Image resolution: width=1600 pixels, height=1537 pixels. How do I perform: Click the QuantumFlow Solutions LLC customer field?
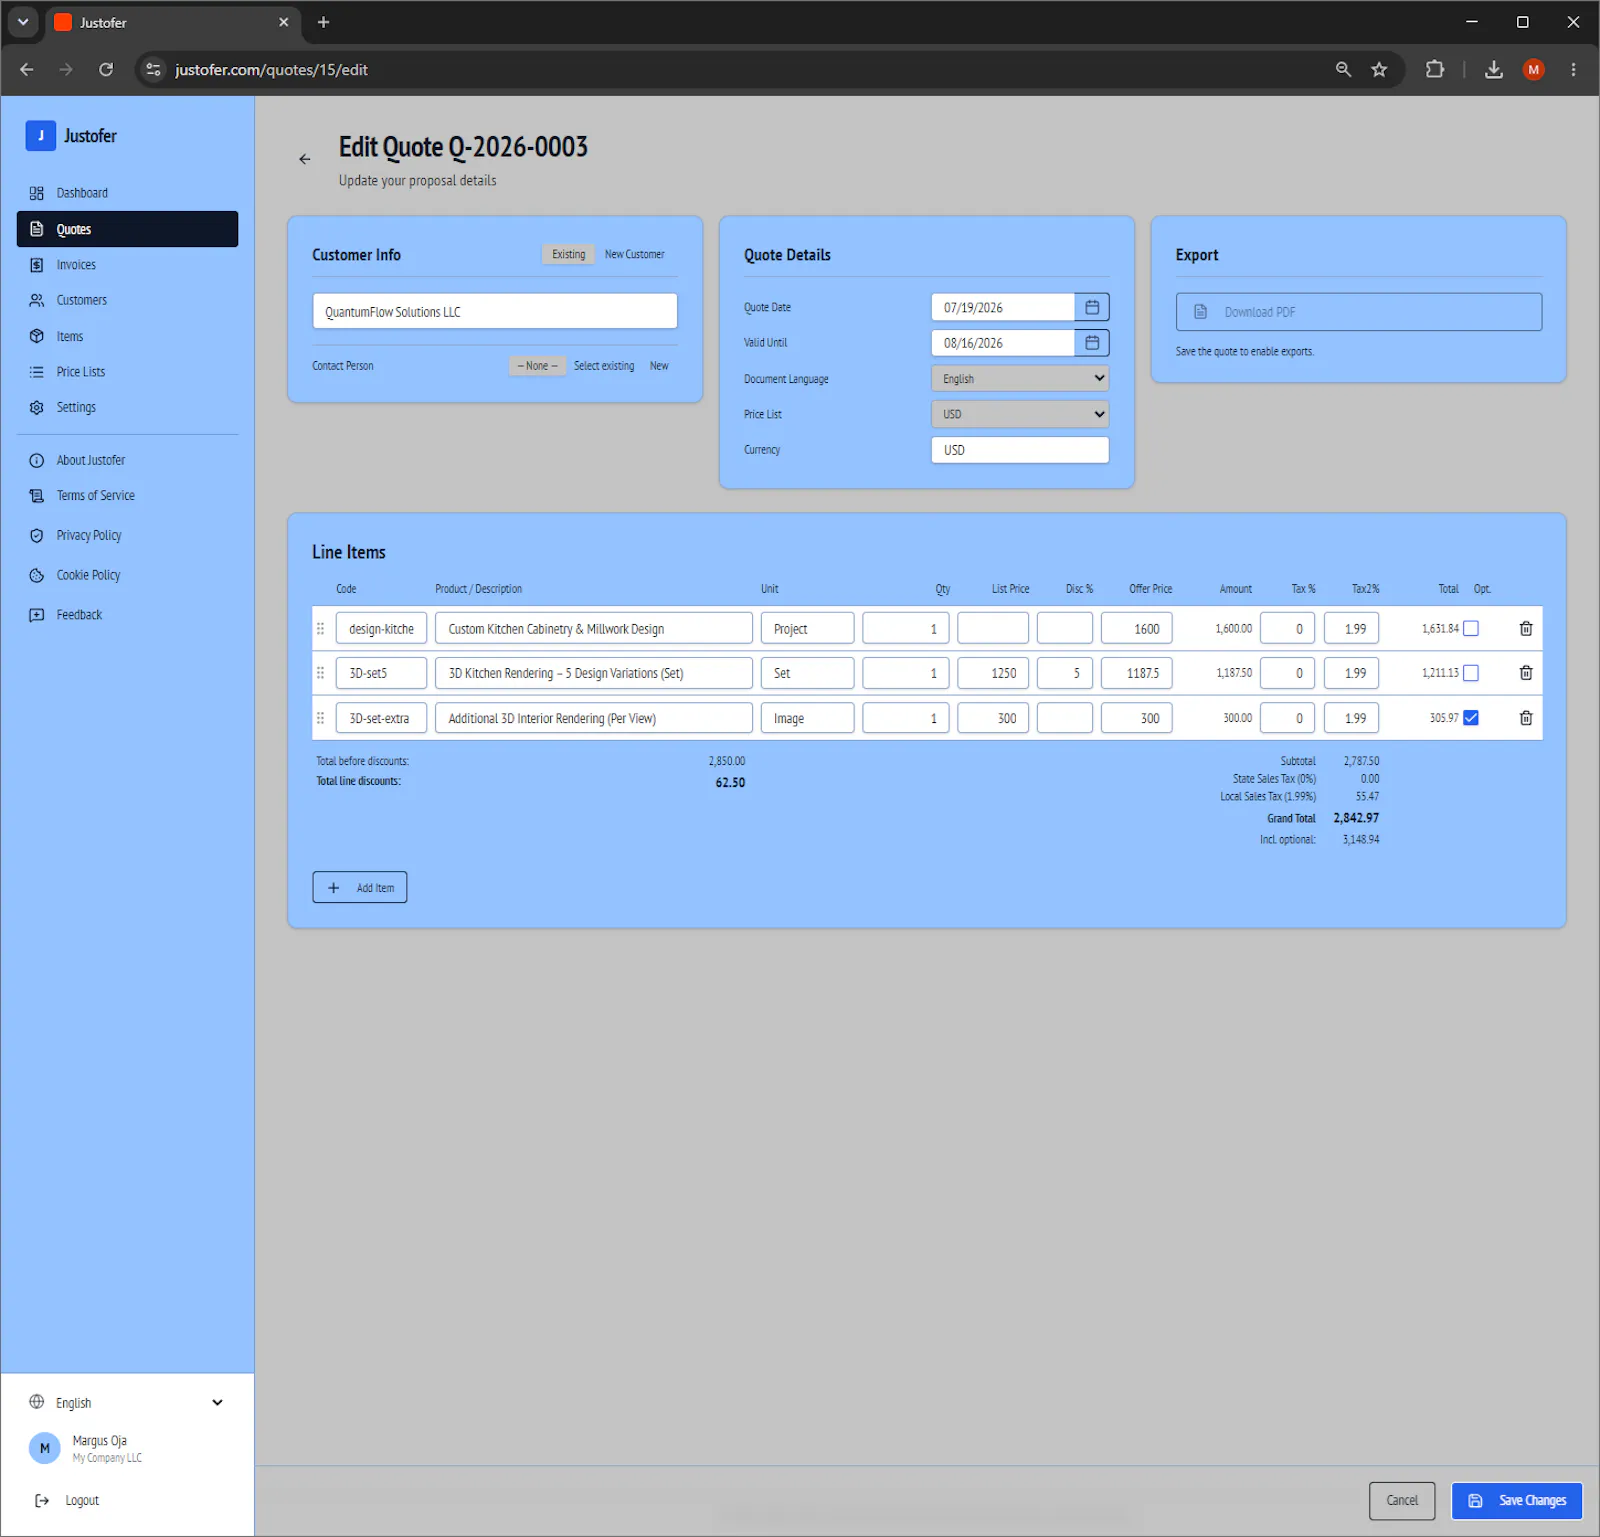(x=495, y=311)
